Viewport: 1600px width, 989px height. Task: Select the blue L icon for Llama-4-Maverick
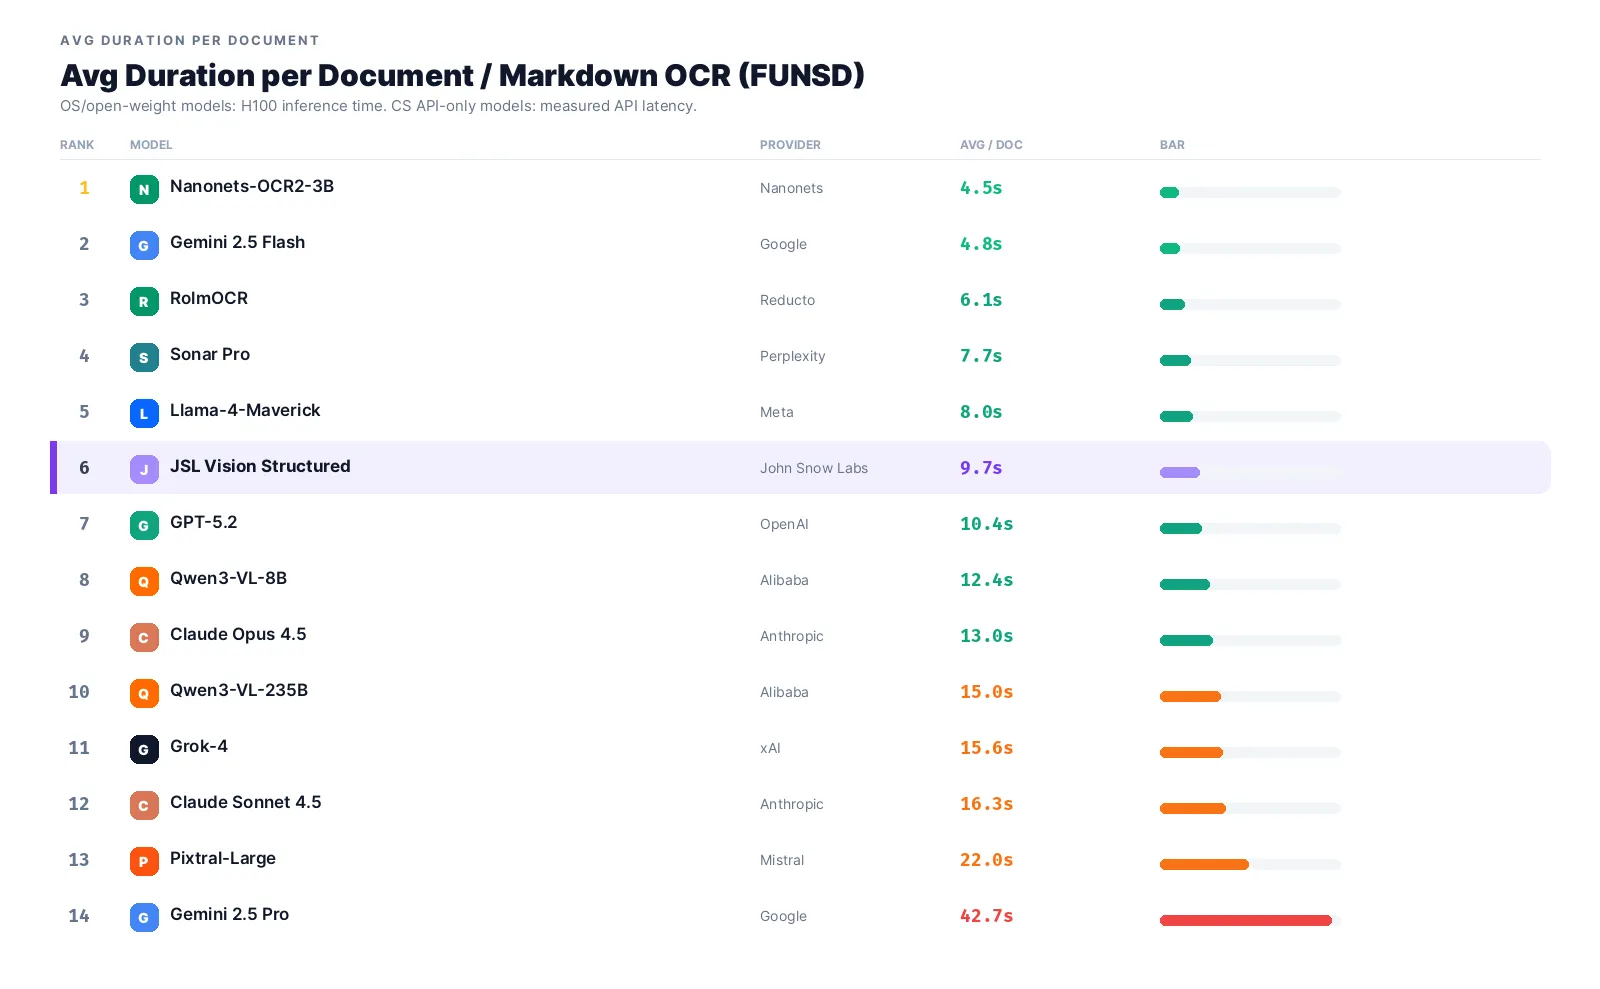pyautogui.click(x=144, y=413)
